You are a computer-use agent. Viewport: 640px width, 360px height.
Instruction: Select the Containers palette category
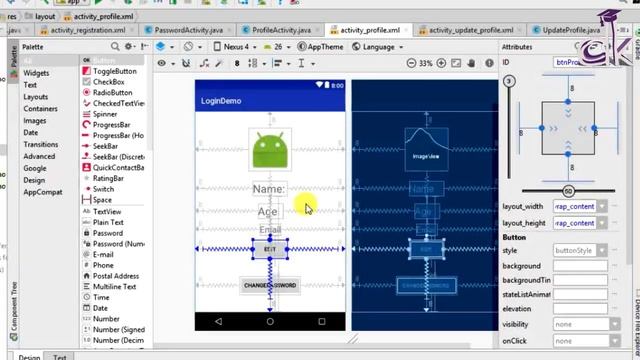(x=40, y=109)
